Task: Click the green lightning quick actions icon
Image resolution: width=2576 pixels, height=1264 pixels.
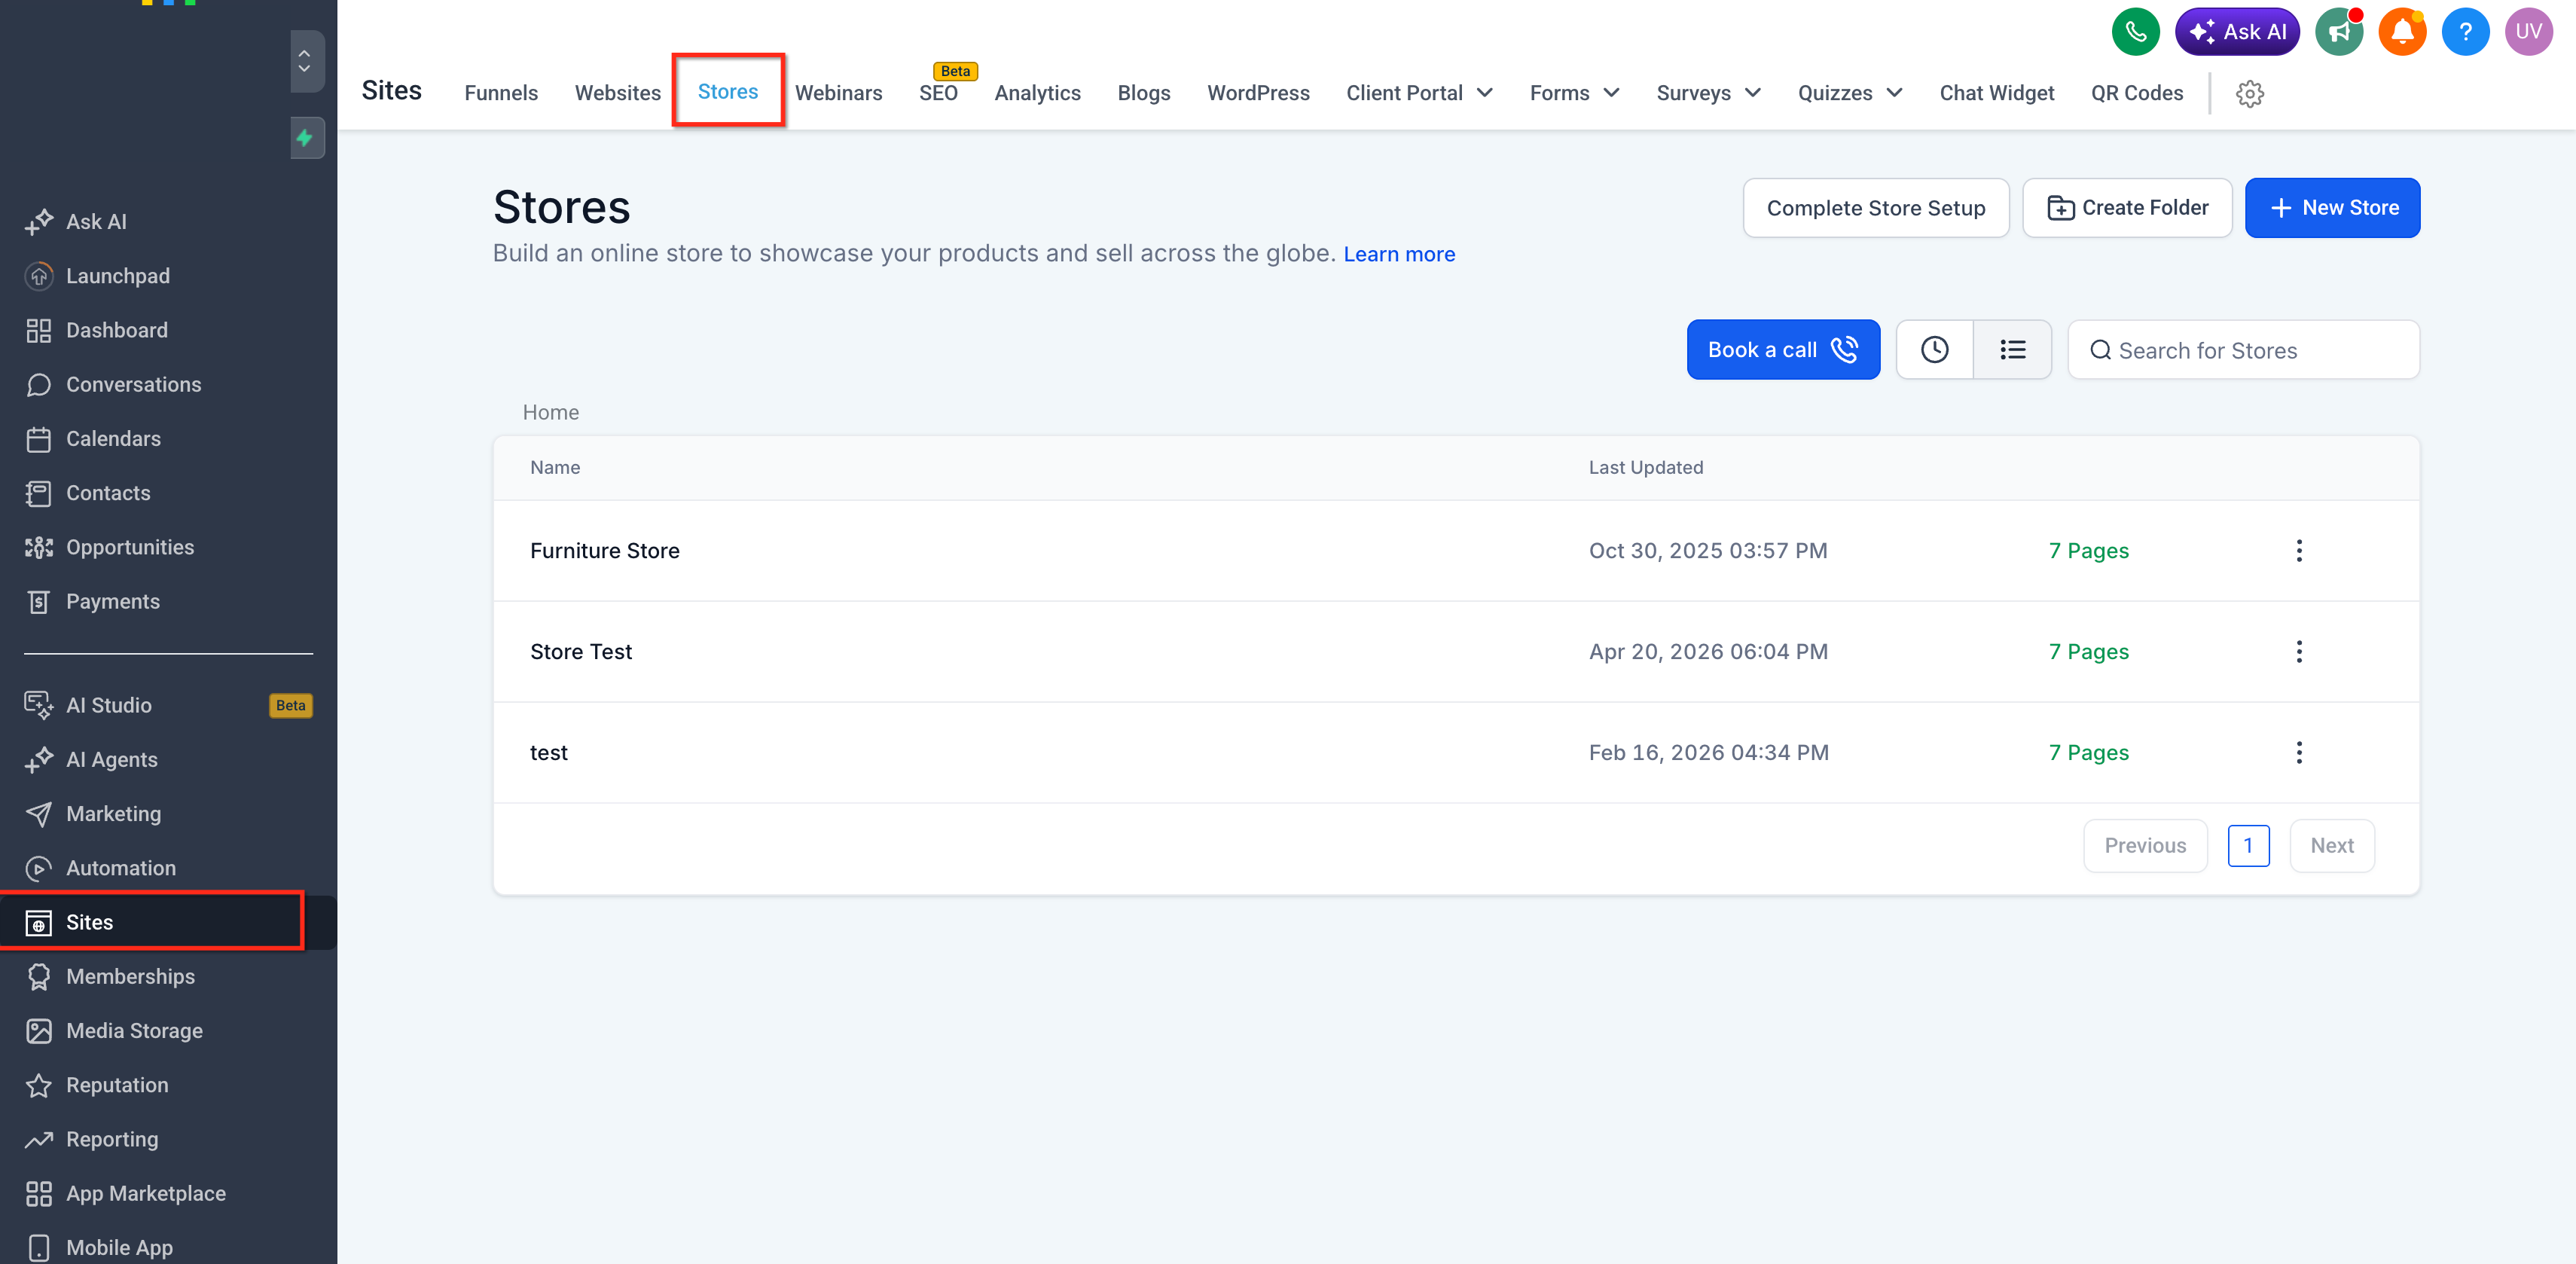Action: (x=305, y=137)
